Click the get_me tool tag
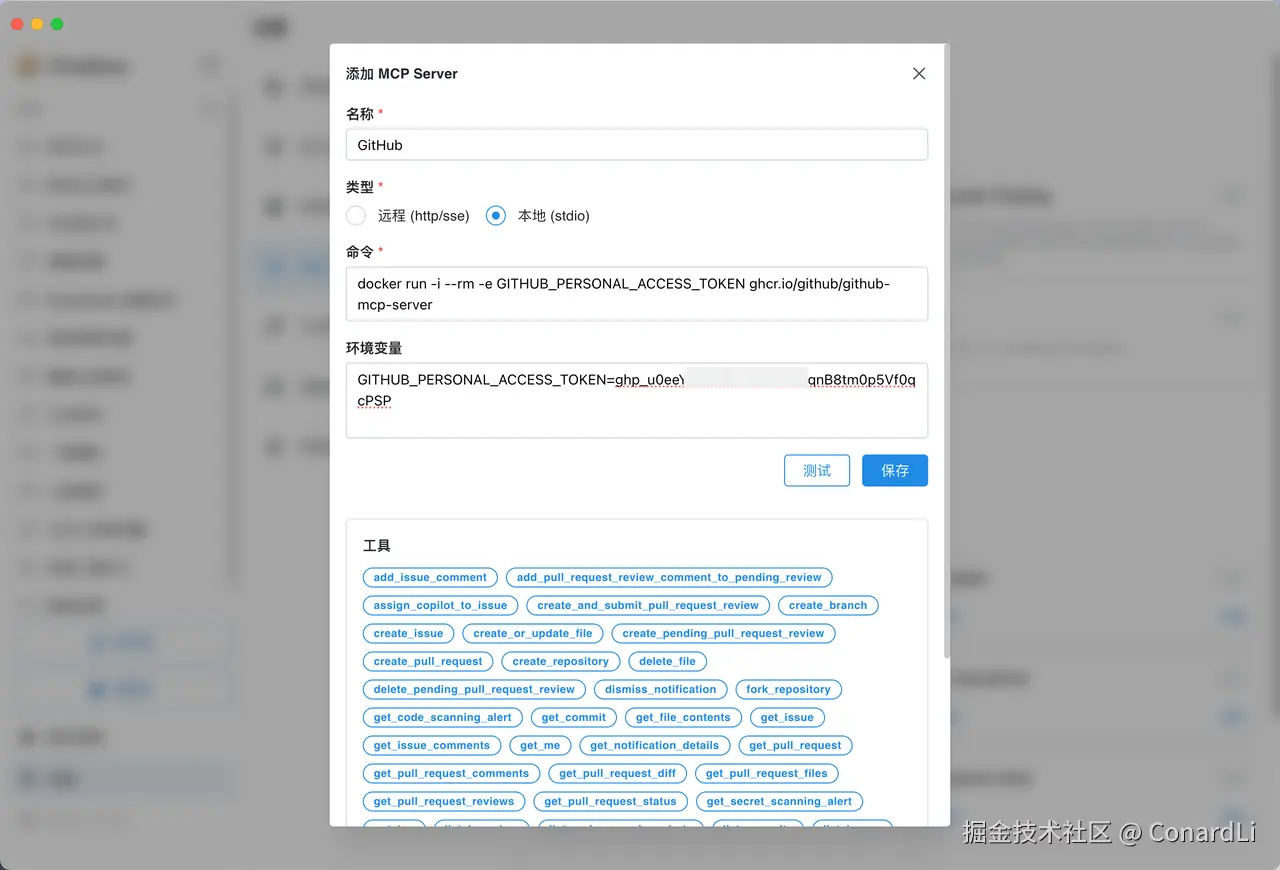Screen dimensions: 1280x870 tap(540, 745)
